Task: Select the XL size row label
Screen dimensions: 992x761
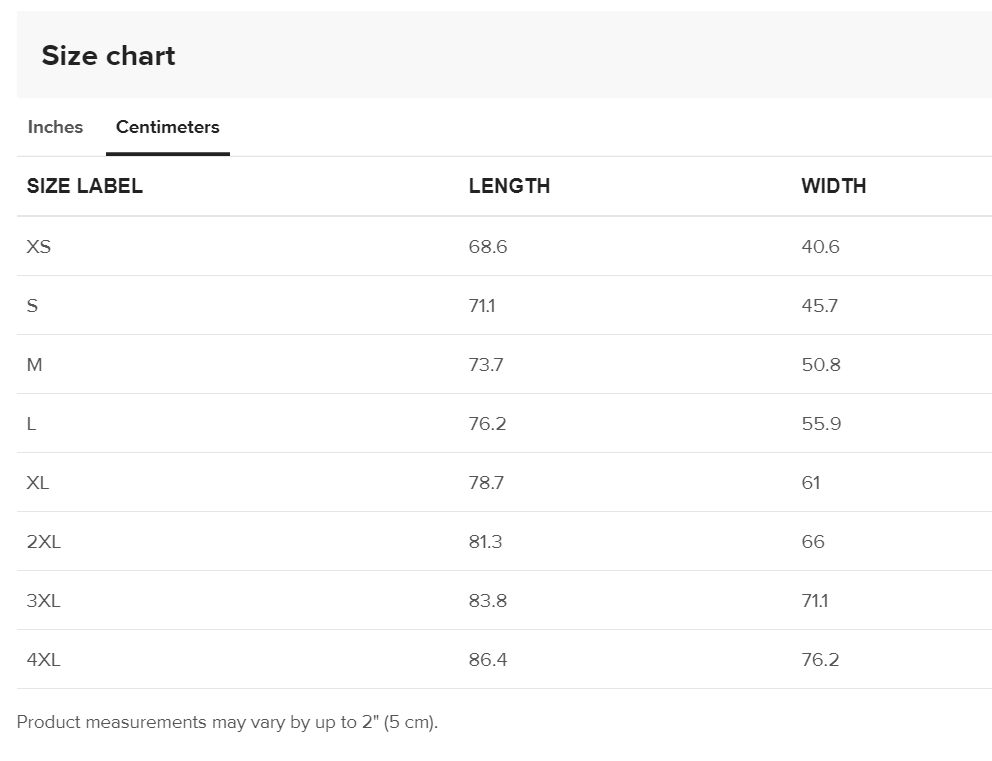Action: [x=38, y=482]
